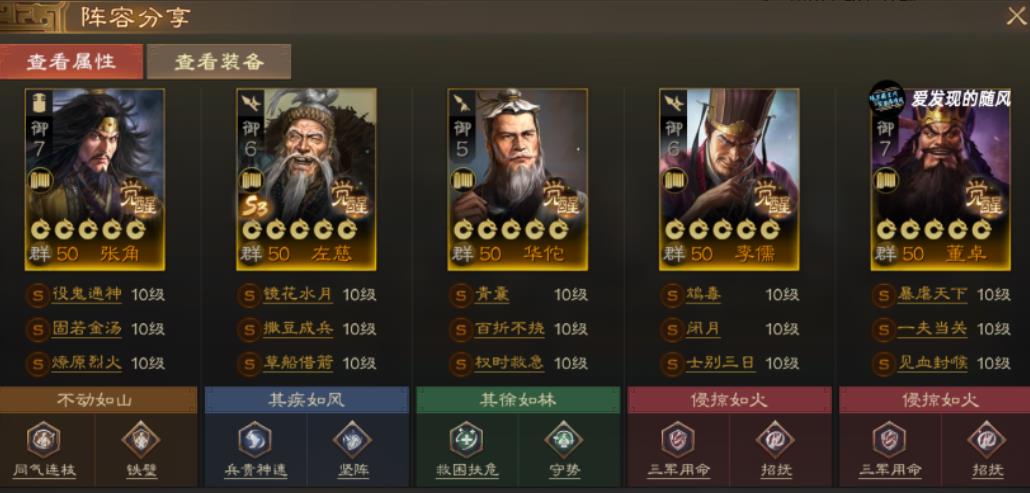
Task: Open the 役鬼通神 skill link
Action: pos(87,295)
